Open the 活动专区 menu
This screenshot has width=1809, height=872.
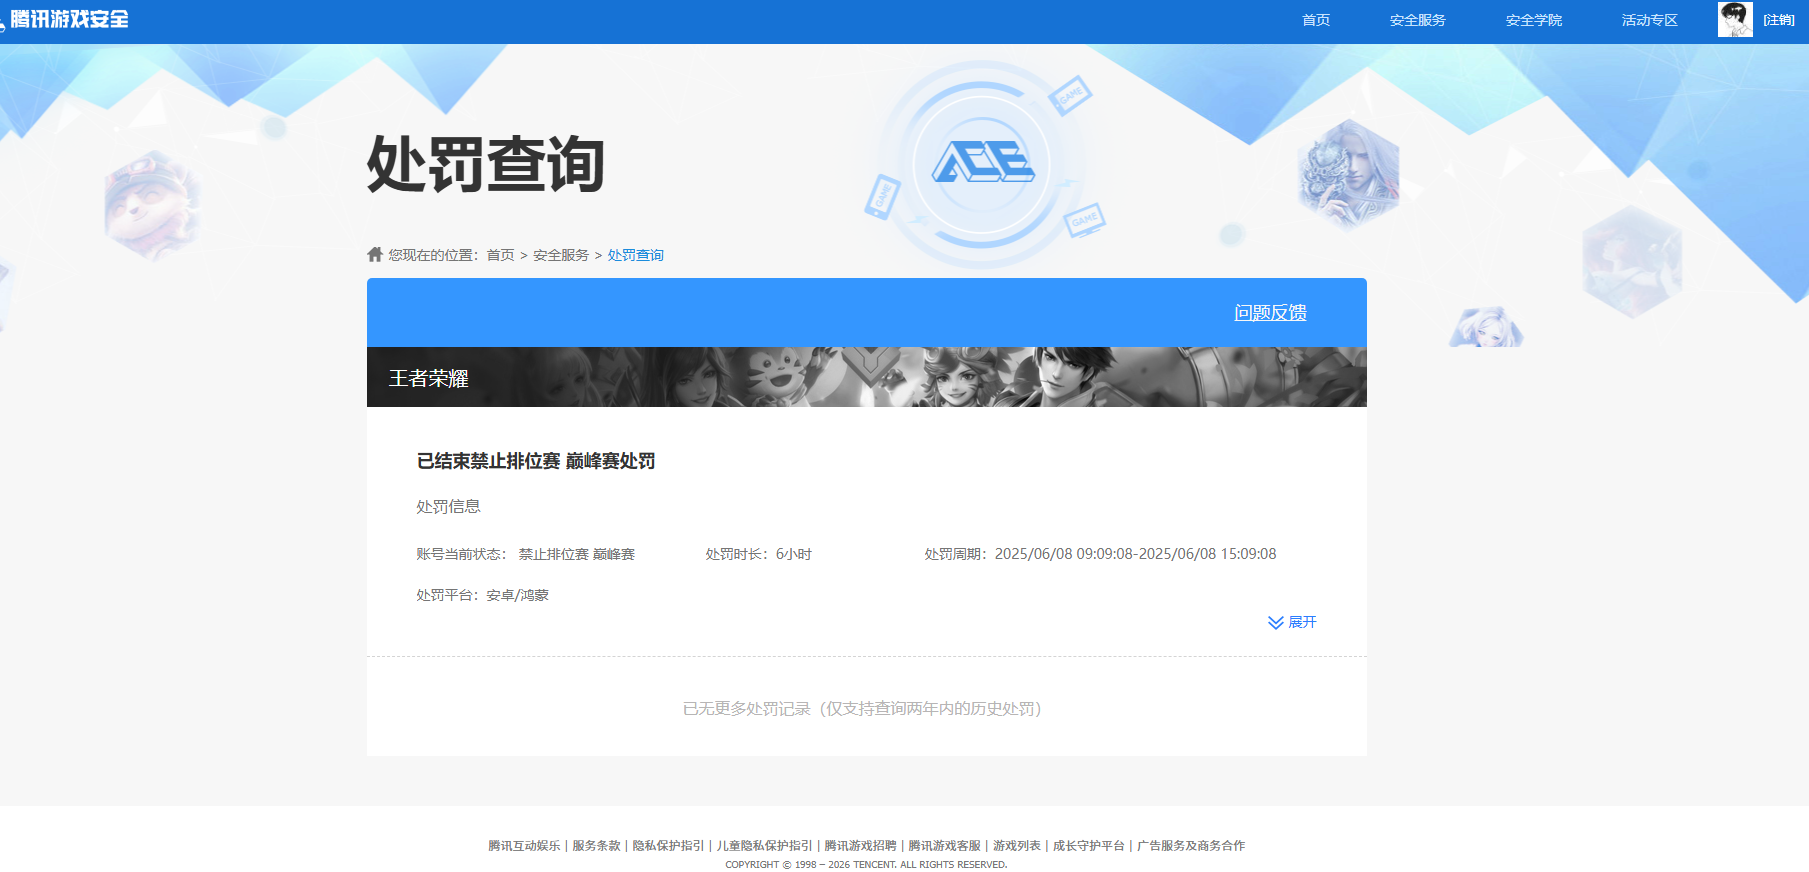[x=1649, y=20]
